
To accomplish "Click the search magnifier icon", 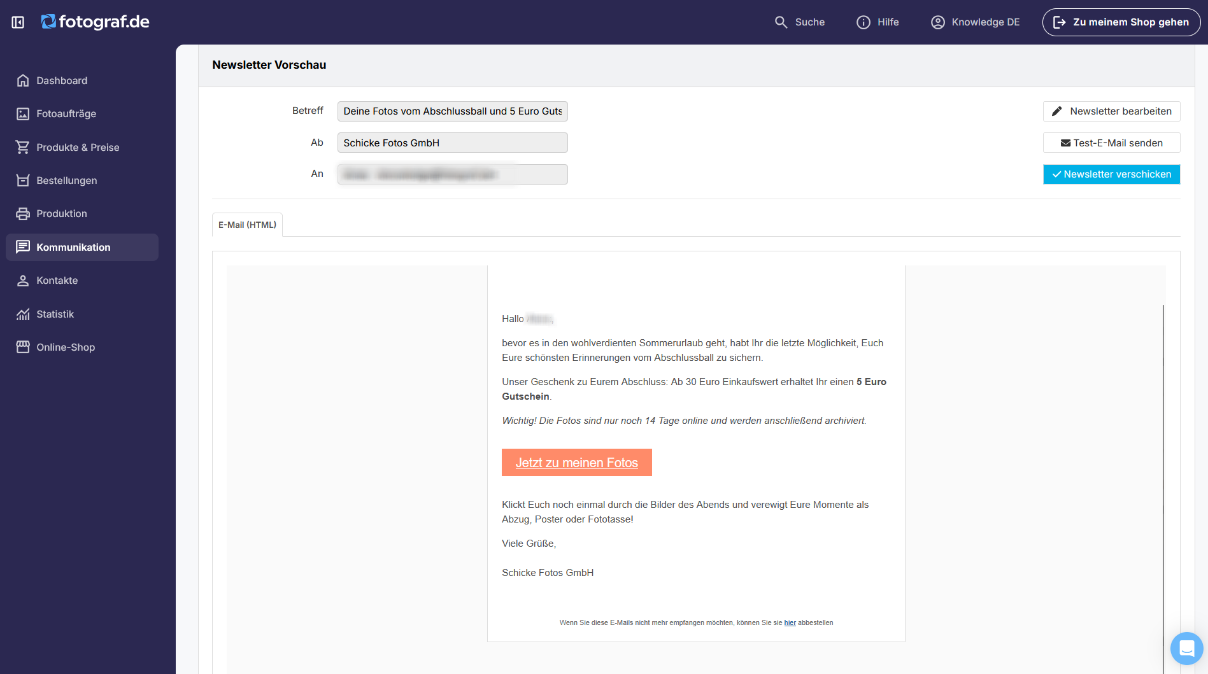I will click(781, 22).
